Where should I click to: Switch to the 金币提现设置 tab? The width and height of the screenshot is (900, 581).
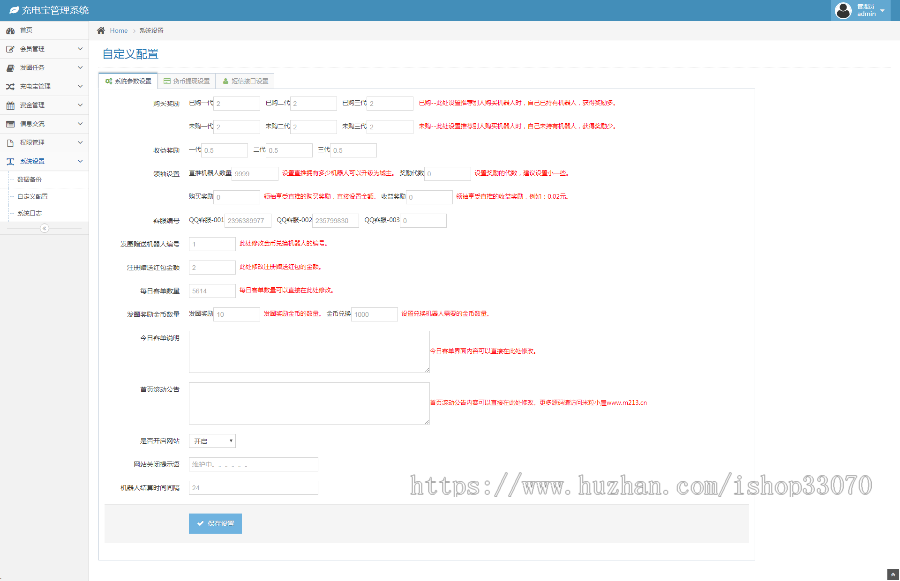(187, 81)
